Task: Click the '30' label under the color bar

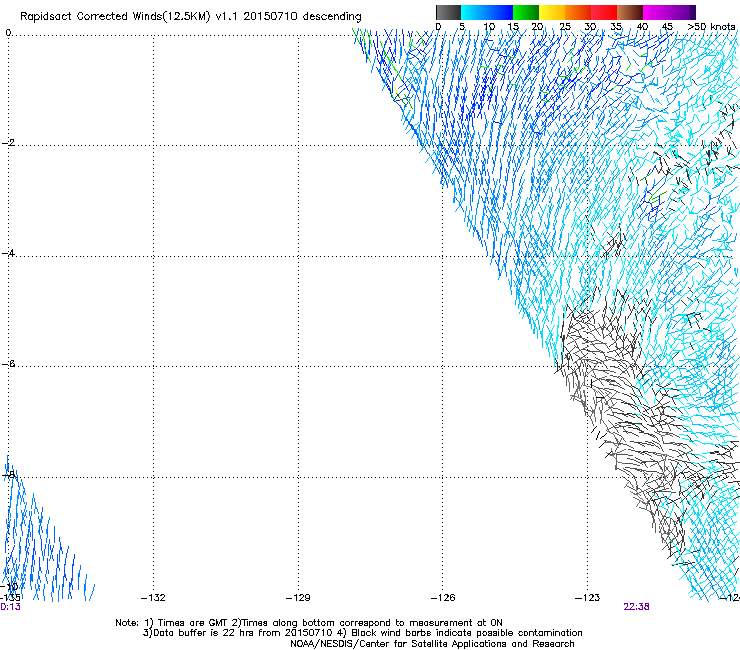Action: pos(590,26)
